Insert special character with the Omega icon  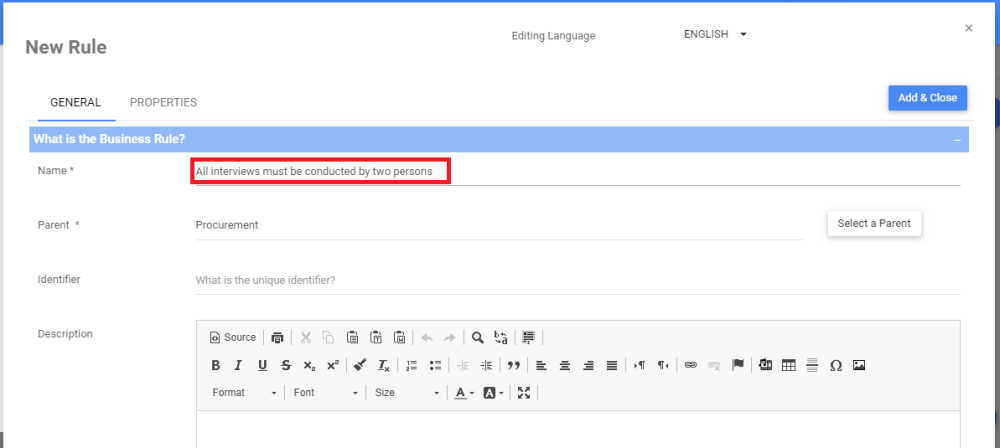[x=836, y=366]
